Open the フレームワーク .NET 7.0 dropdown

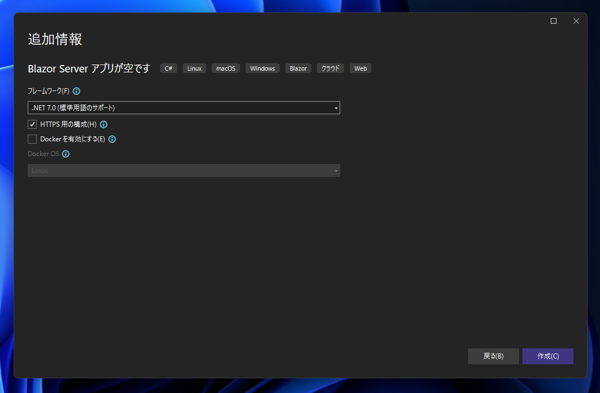click(184, 108)
